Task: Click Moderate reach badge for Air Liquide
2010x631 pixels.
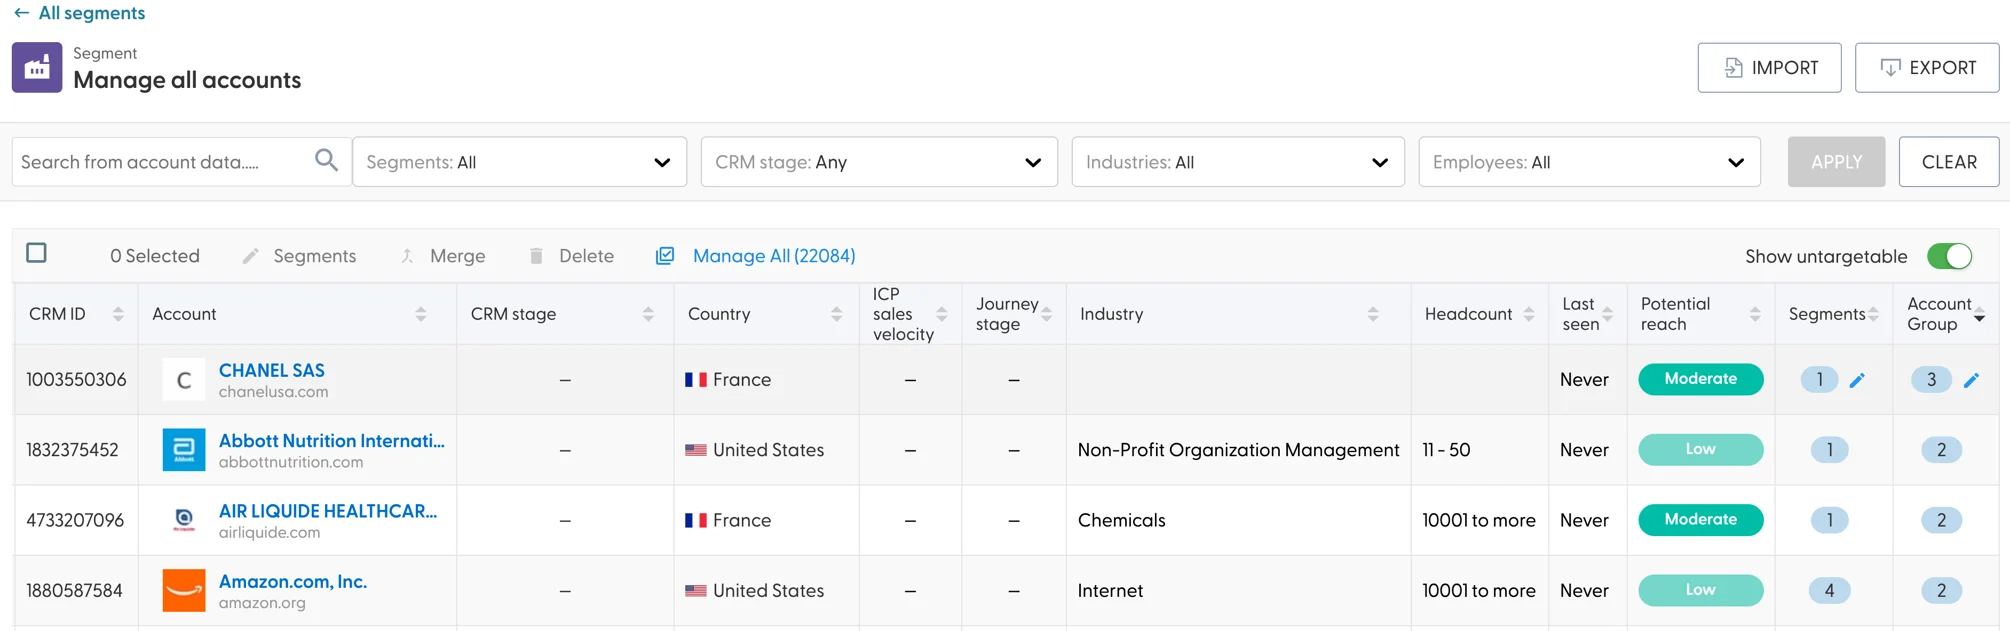Action: pyautogui.click(x=1701, y=520)
